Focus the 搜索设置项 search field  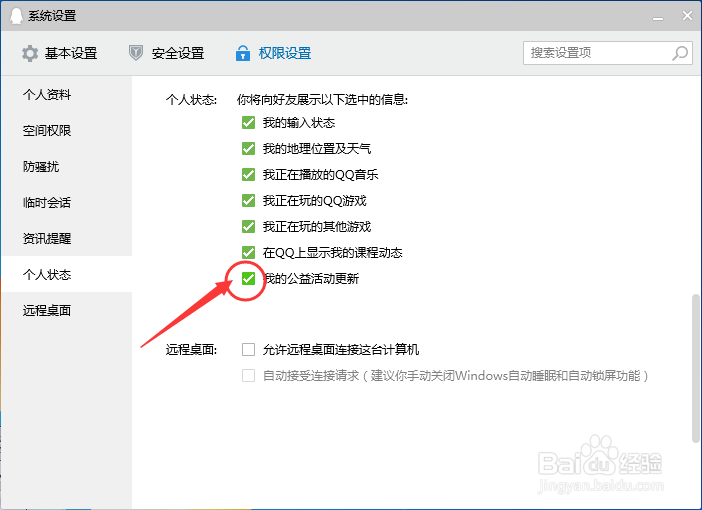(608, 53)
